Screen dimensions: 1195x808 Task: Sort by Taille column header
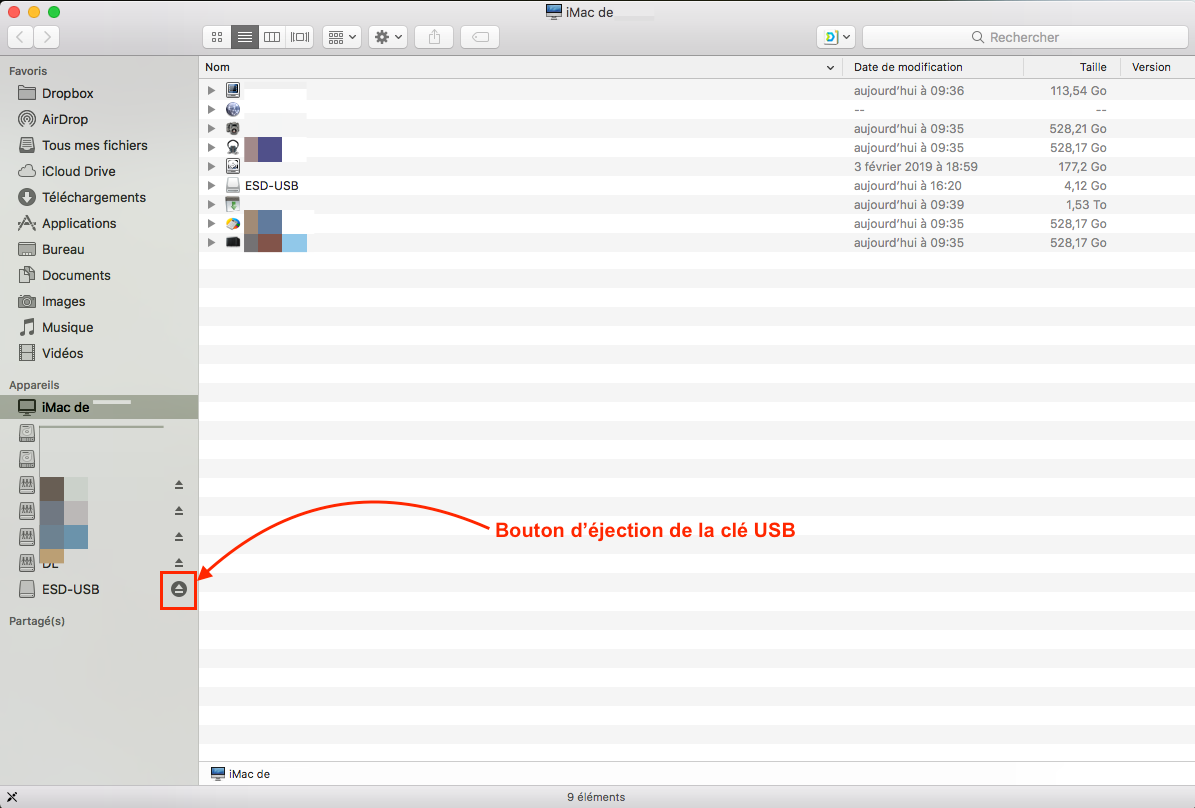(1092, 67)
